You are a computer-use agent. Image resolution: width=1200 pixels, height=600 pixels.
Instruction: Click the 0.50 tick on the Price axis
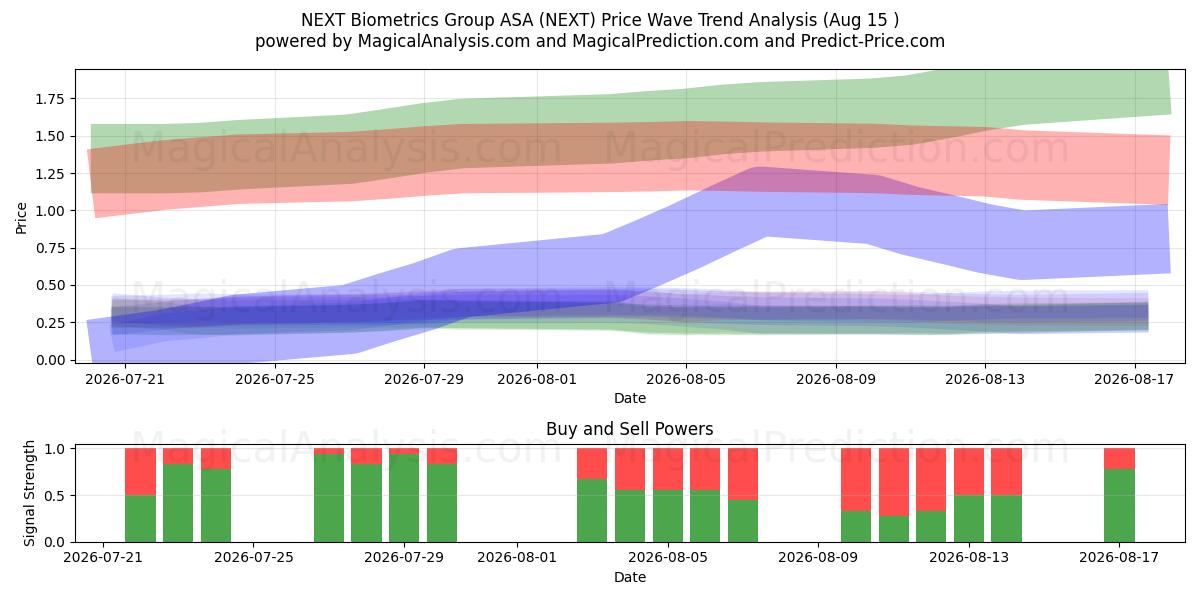pos(50,286)
